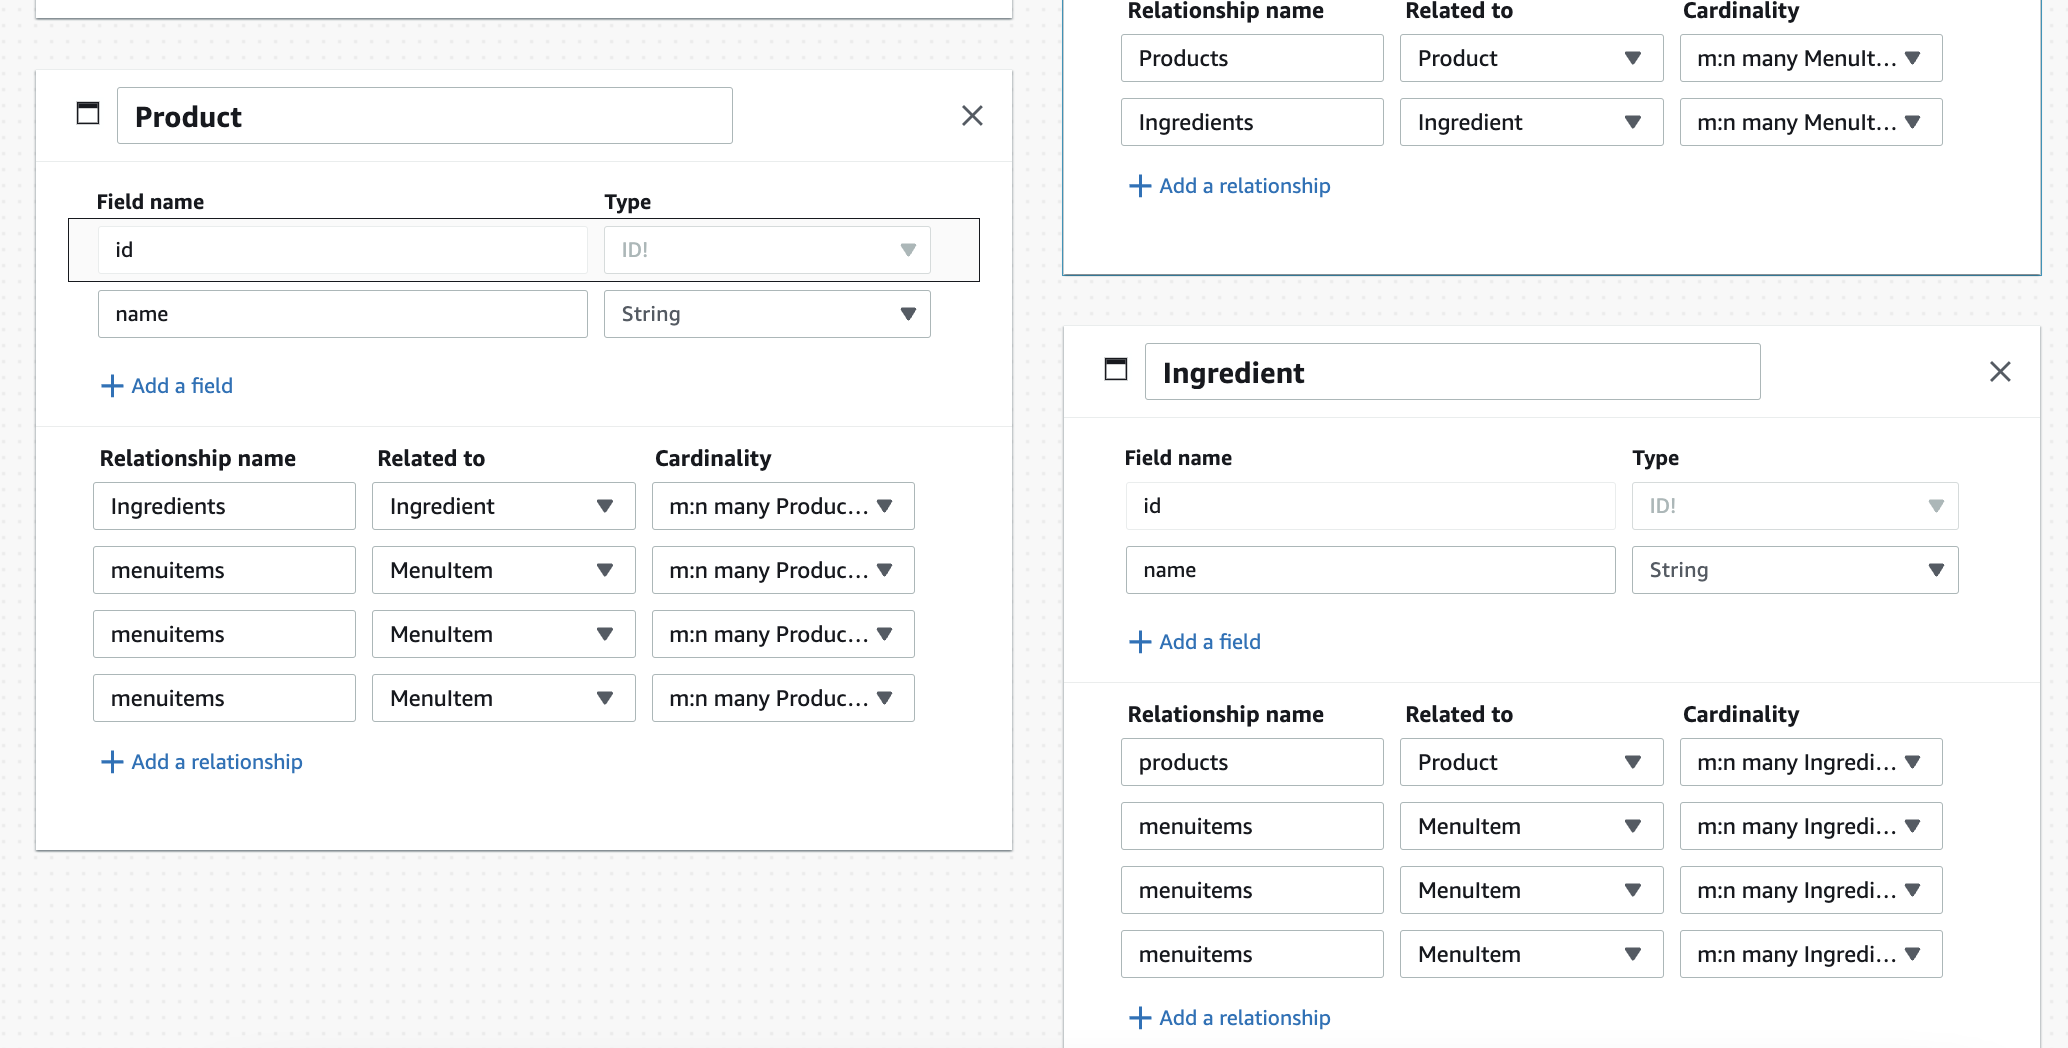
Task: Click the plus icon beside Add a field under Ingredient
Action: [1140, 641]
